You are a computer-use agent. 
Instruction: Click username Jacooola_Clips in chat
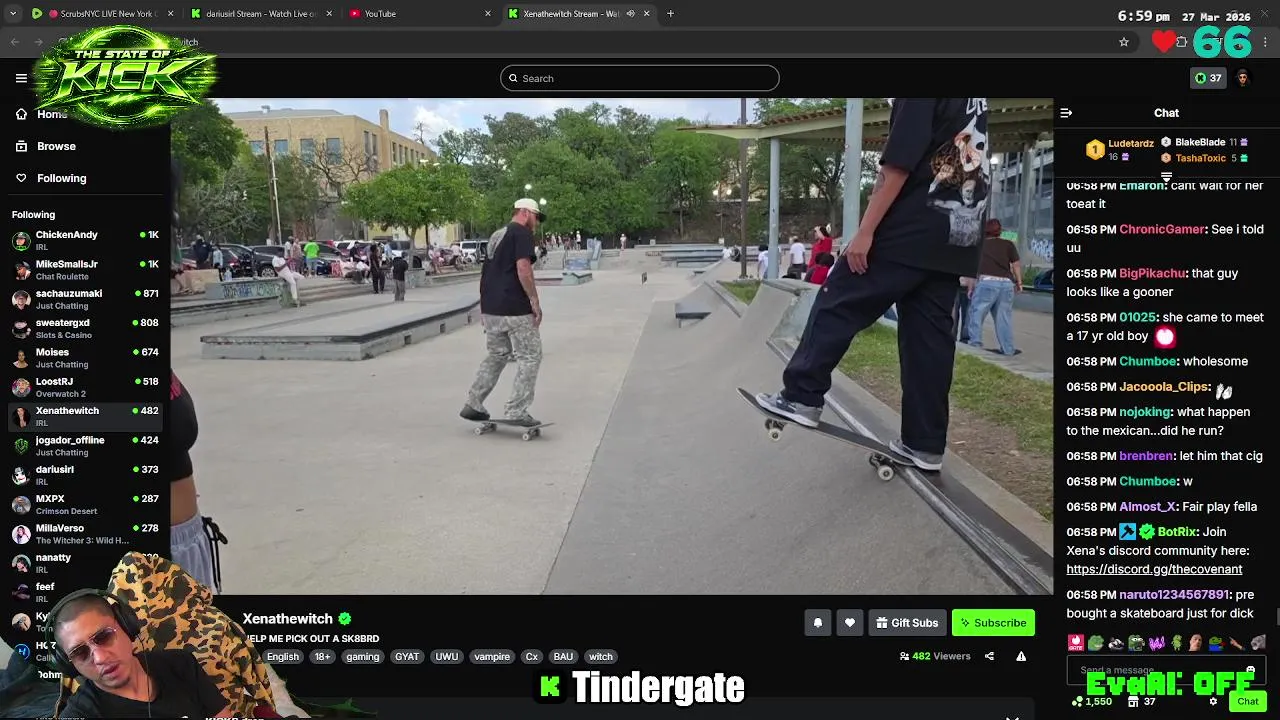click(1164, 387)
